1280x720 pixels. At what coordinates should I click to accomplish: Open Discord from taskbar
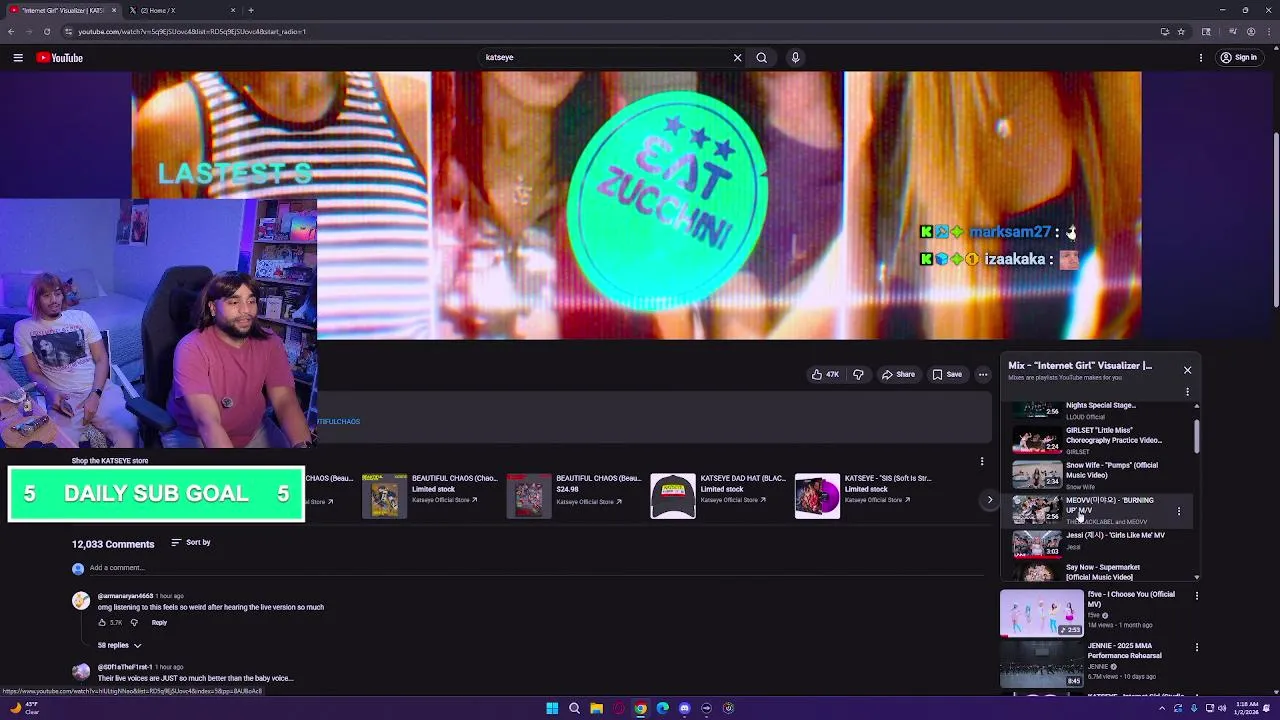[x=684, y=708]
